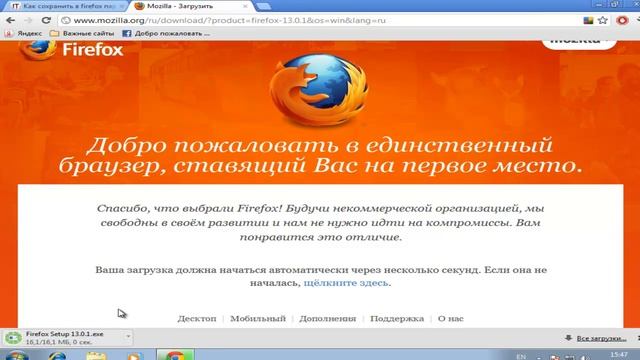Open the Мобильный footer link

click(x=258, y=319)
